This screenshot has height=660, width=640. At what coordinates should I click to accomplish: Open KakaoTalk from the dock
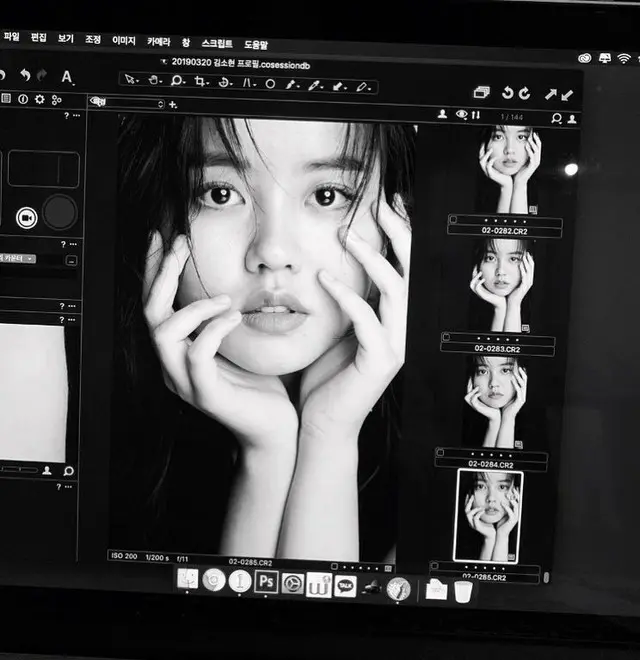click(x=345, y=585)
